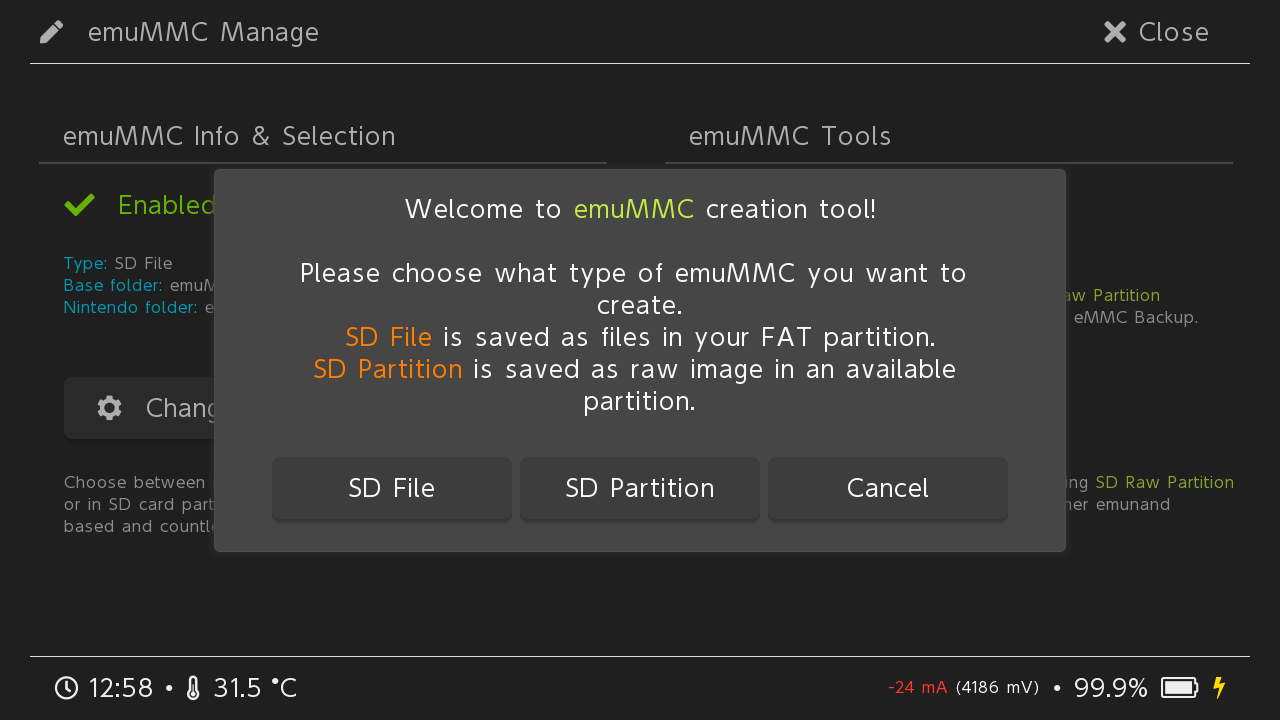This screenshot has height=720, width=1280.
Task: Click the X icon to close
Action: tap(1115, 32)
